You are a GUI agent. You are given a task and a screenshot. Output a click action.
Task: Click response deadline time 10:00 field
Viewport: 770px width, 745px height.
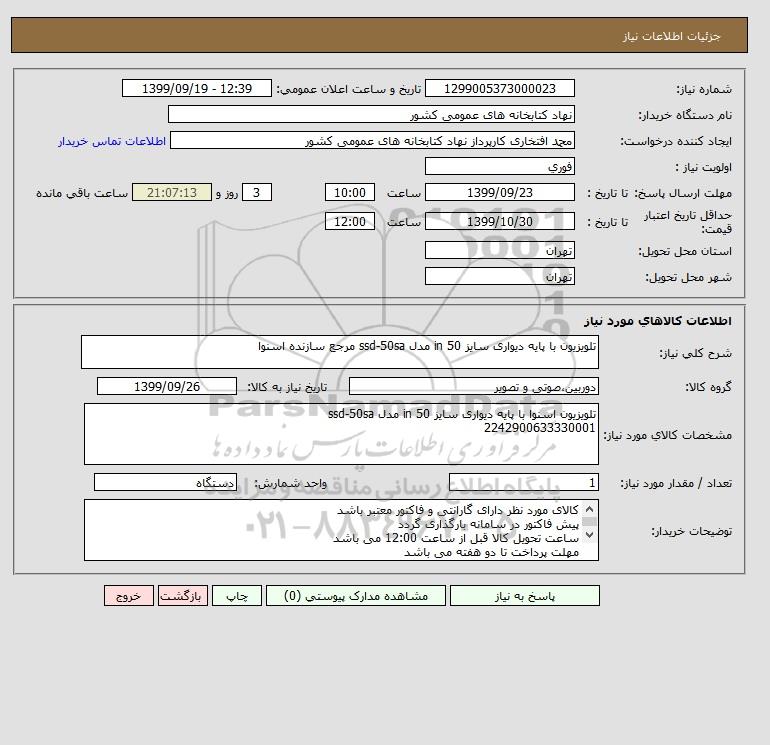[x=350, y=193]
